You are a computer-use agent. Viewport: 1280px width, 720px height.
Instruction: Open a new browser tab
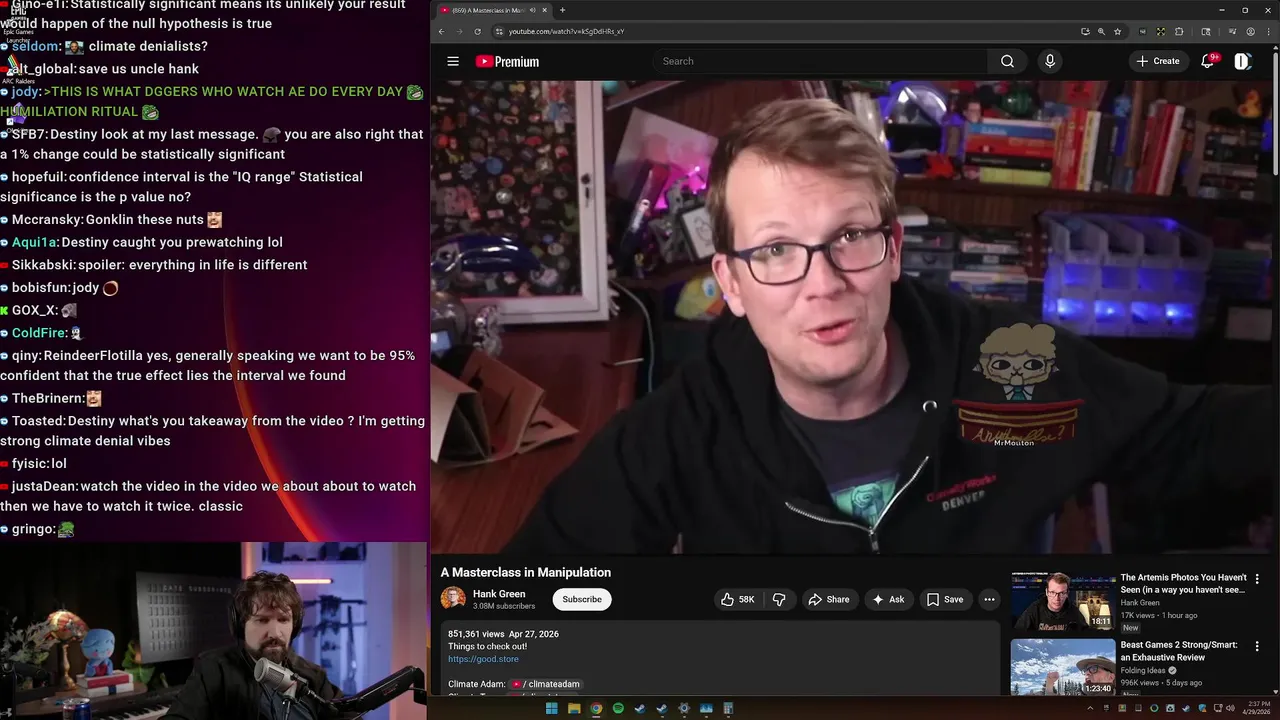(x=562, y=10)
